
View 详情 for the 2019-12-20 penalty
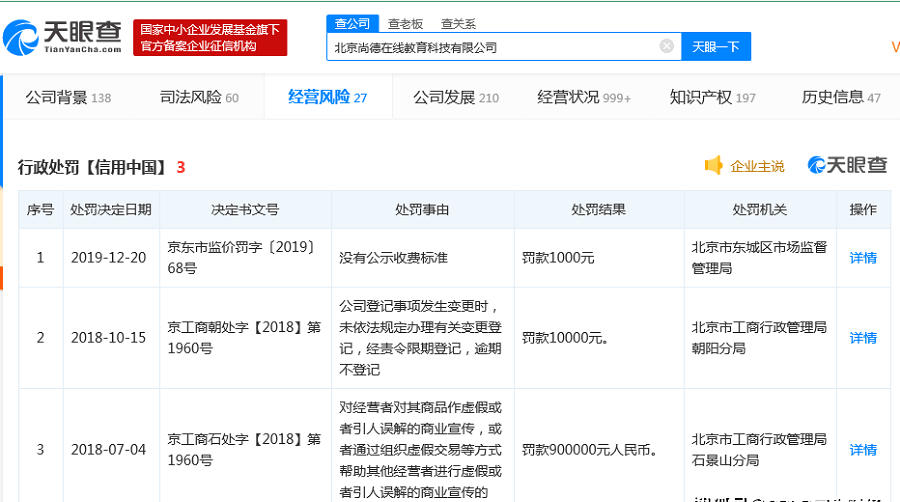(863, 258)
